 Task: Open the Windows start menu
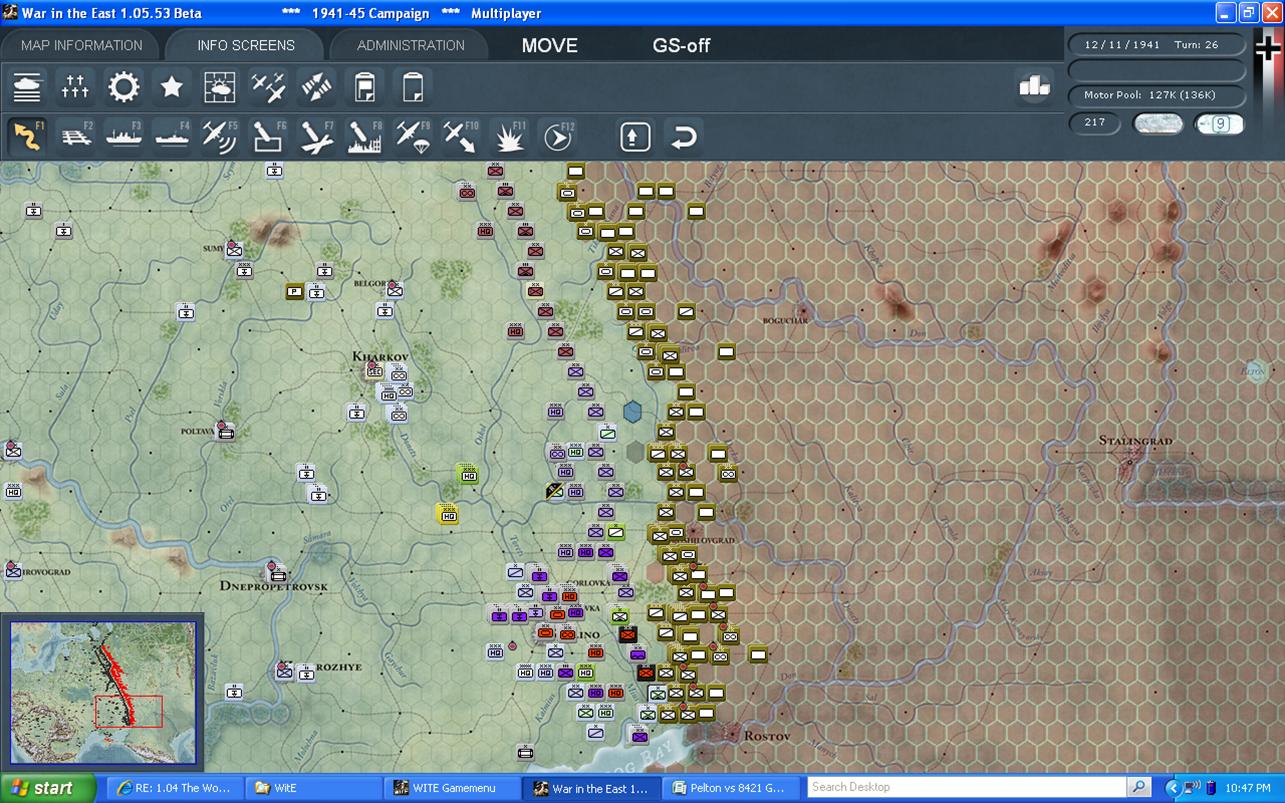point(48,788)
